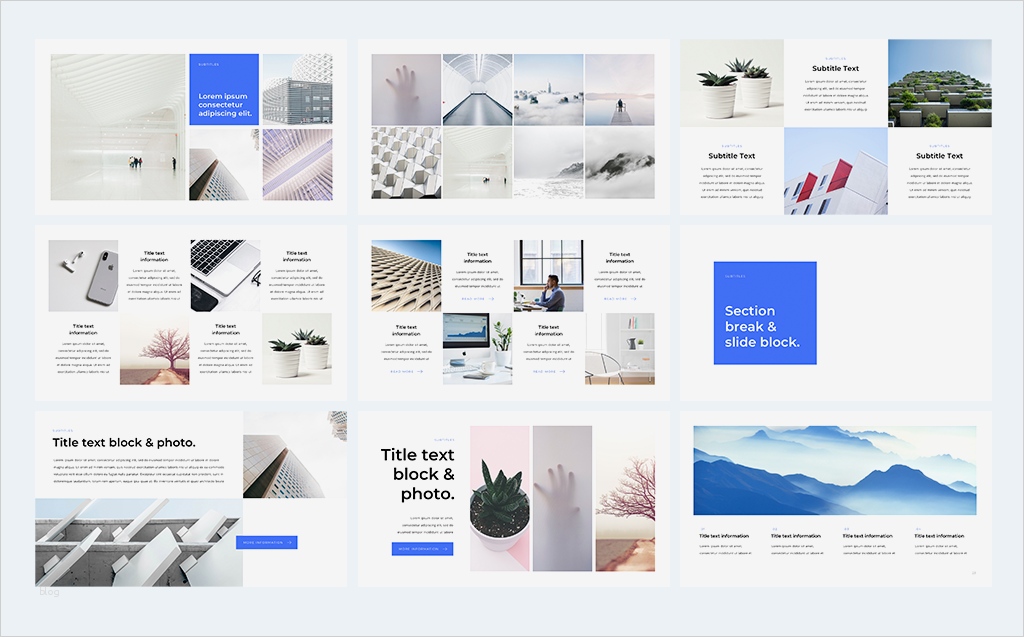
Task: Click 'Read more' link left of the white chair photo
Action: [549, 371]
